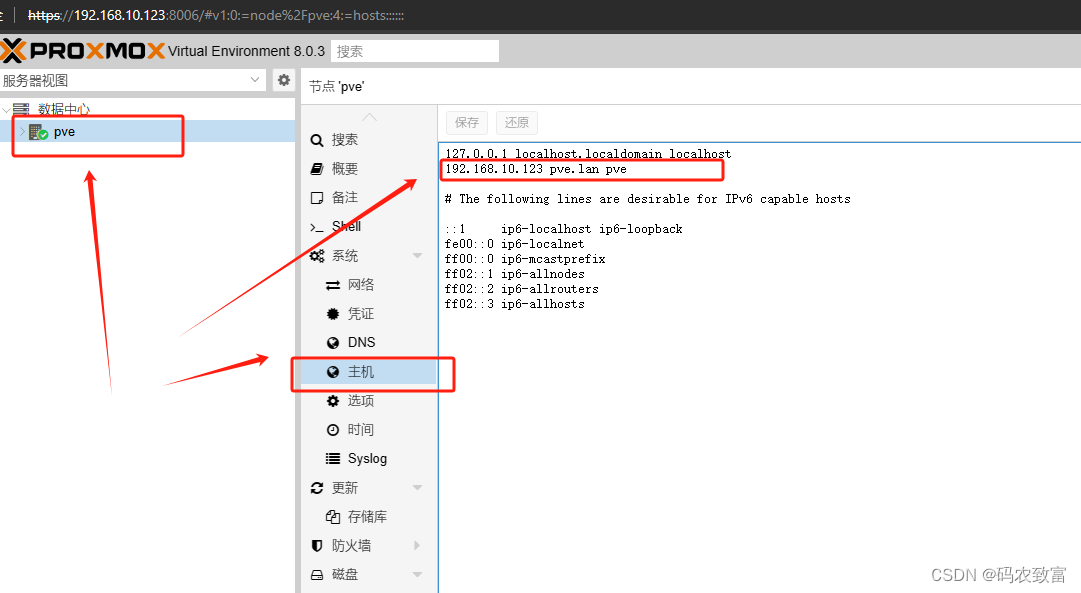Click the ff02::3 ip6-allhosts line
This screenshot has width=1081, height=593.
514,304
